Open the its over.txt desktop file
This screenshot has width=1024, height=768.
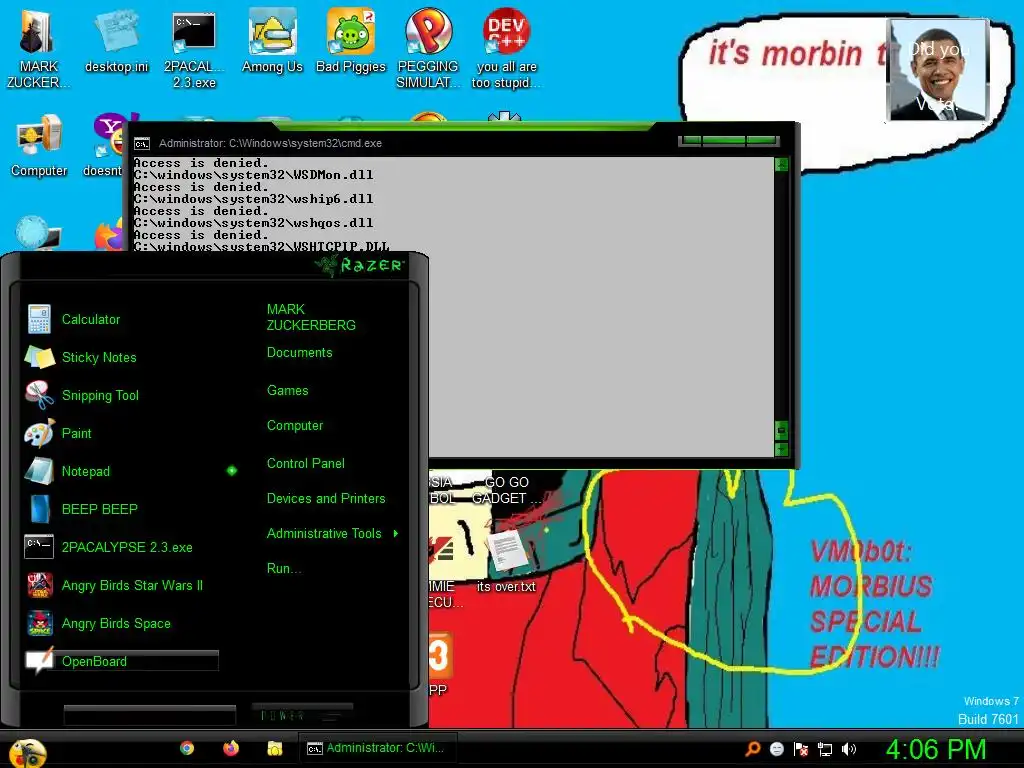[x=506, y=560]
